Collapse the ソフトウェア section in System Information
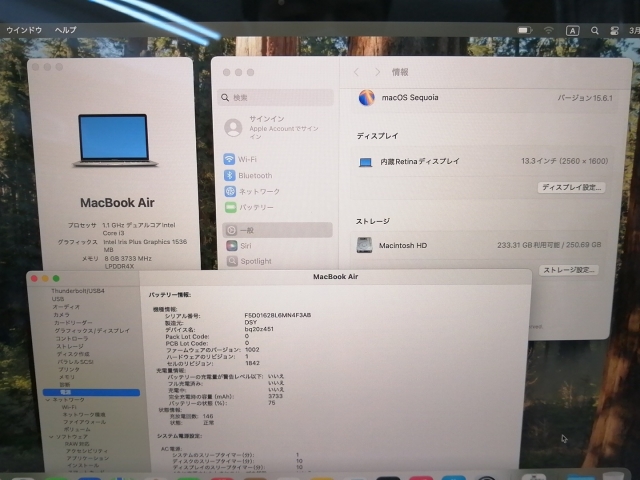The width and height of the screenshot is (640, 480). [51, 436]
